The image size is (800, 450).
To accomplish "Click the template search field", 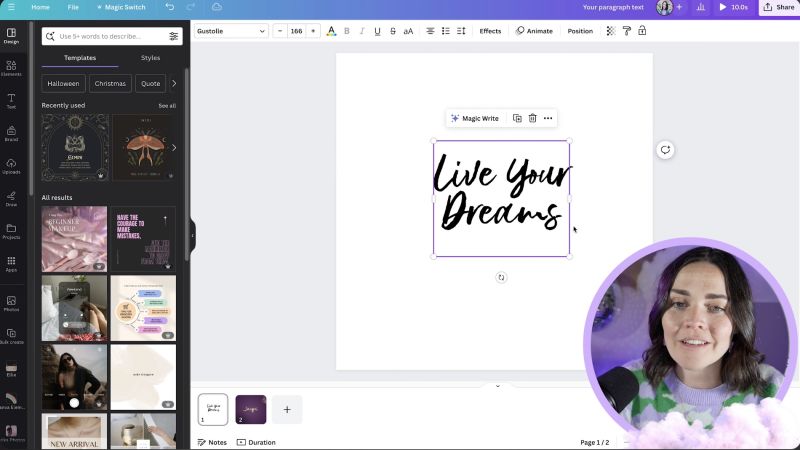I will pyautogui.click(x=112, y=36).
